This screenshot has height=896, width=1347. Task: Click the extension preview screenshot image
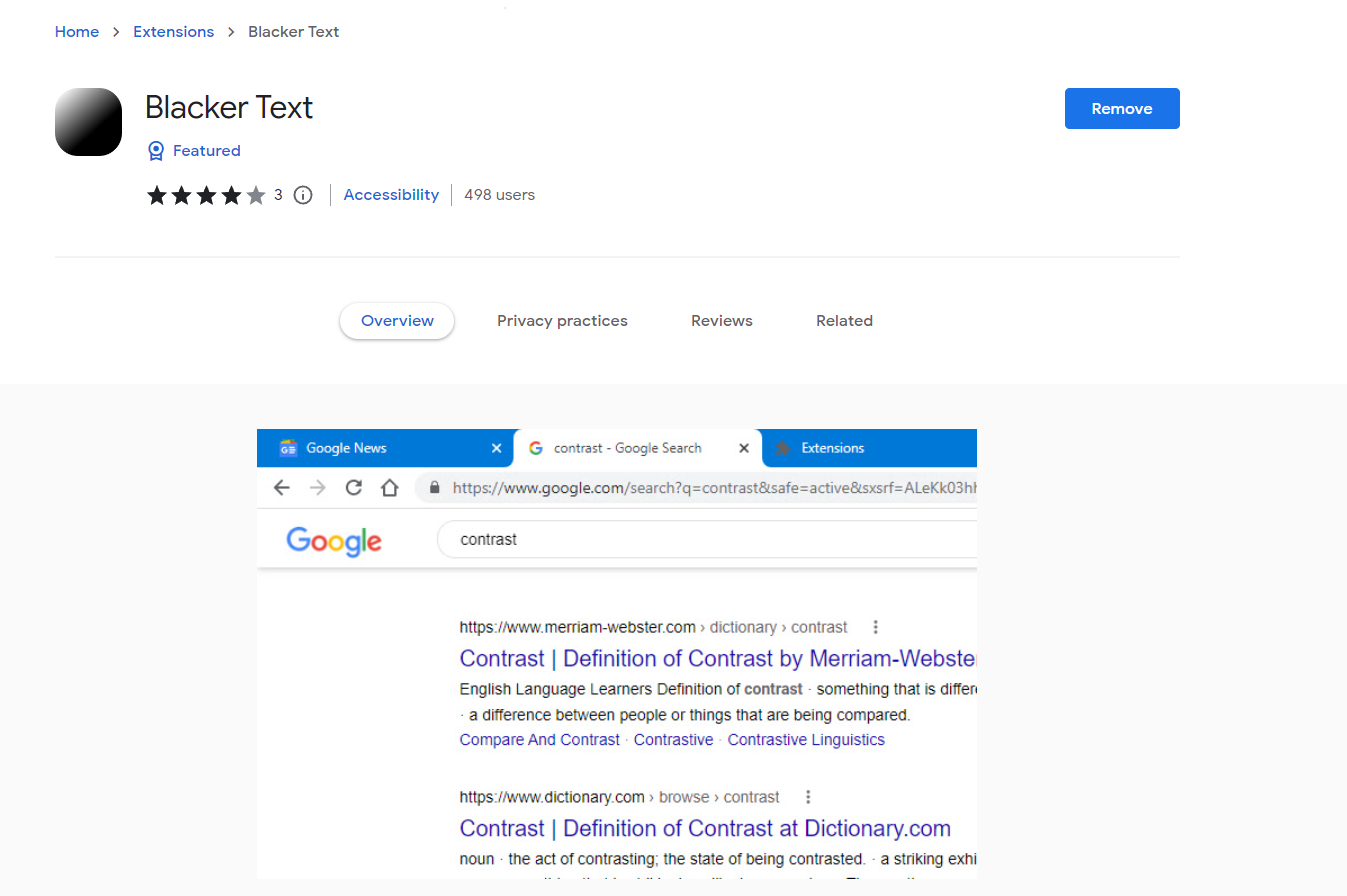pos(616,700)
